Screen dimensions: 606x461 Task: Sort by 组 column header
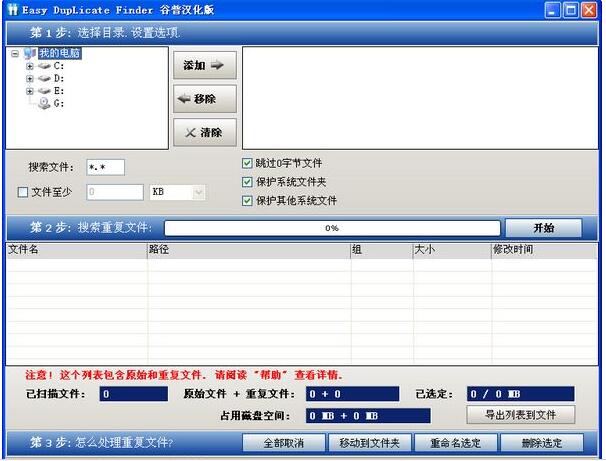[382, 250]
